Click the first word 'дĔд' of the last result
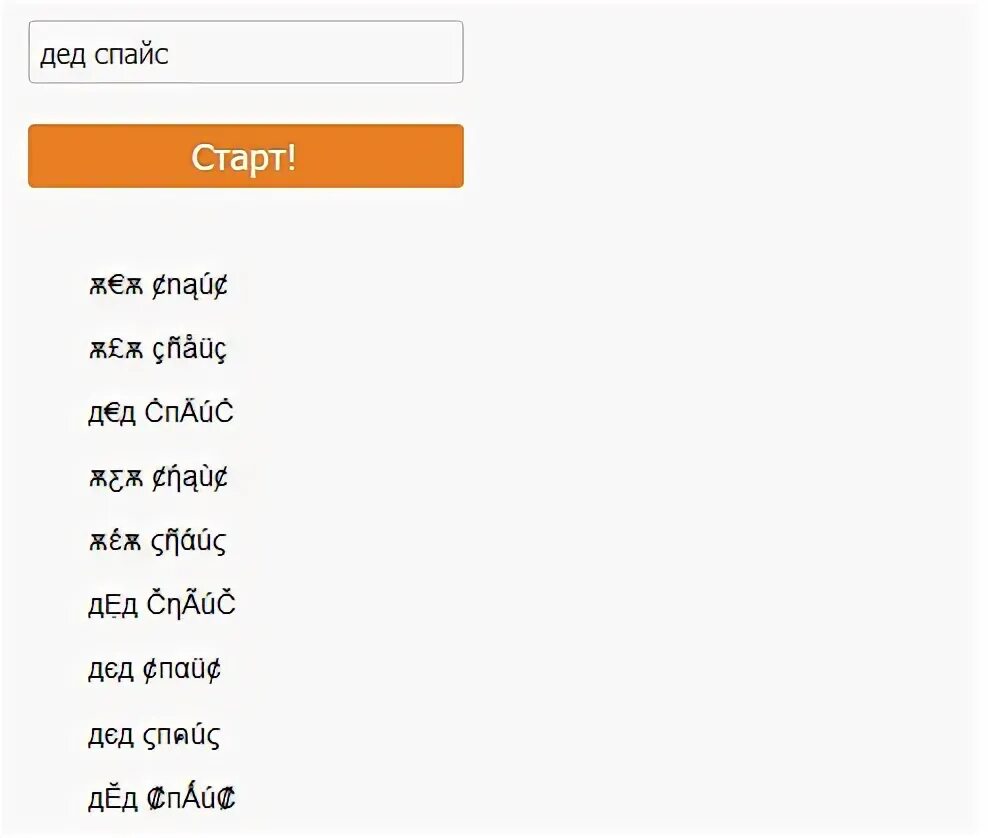Image resolution: width=988 pixels, height=838 pixels. [112, 799]
